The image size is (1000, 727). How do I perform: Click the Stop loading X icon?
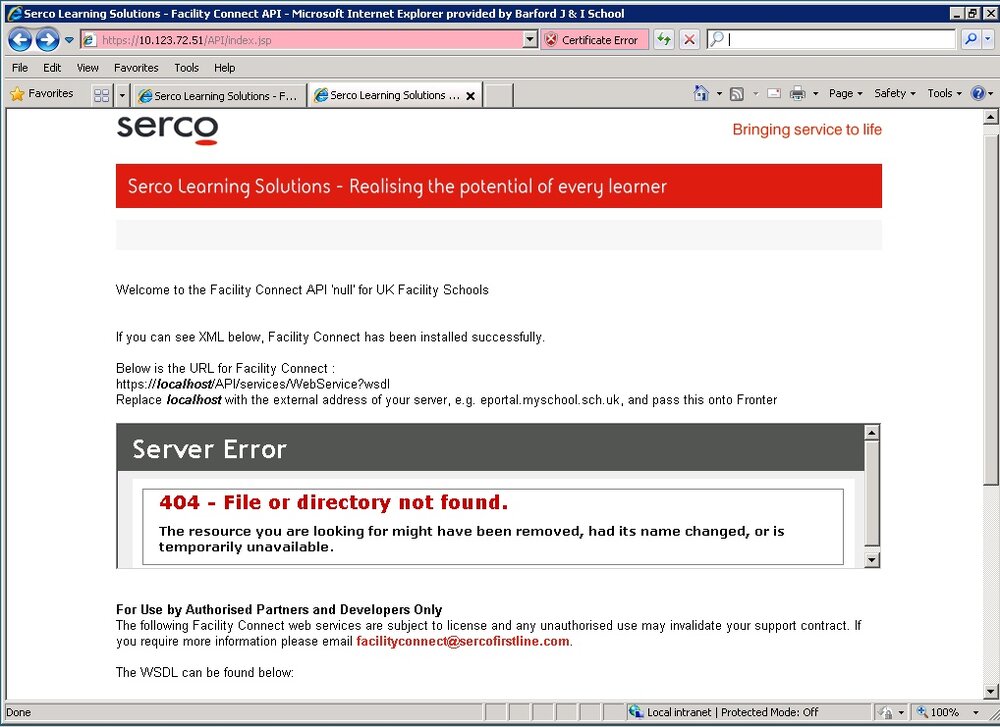tap(689, 40)
